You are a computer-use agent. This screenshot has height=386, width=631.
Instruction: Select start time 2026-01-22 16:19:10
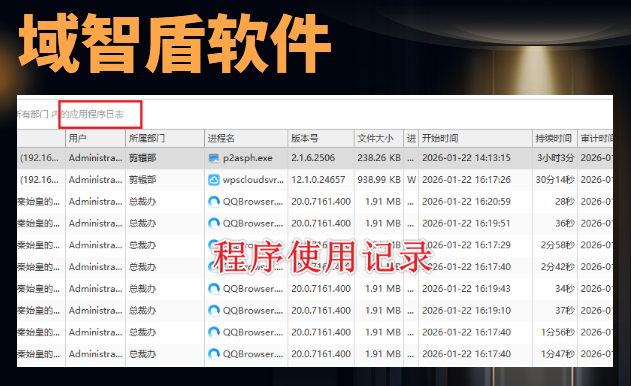pyautogui.click(x=466, y=310)
